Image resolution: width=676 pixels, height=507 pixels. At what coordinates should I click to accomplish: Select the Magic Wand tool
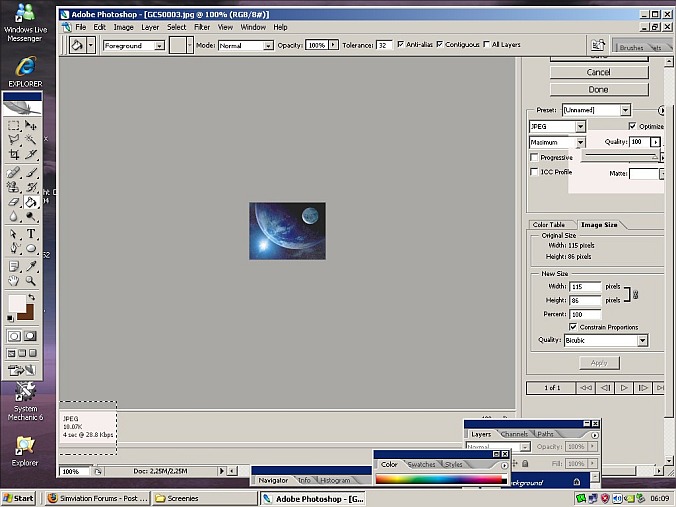click(31, 140)
